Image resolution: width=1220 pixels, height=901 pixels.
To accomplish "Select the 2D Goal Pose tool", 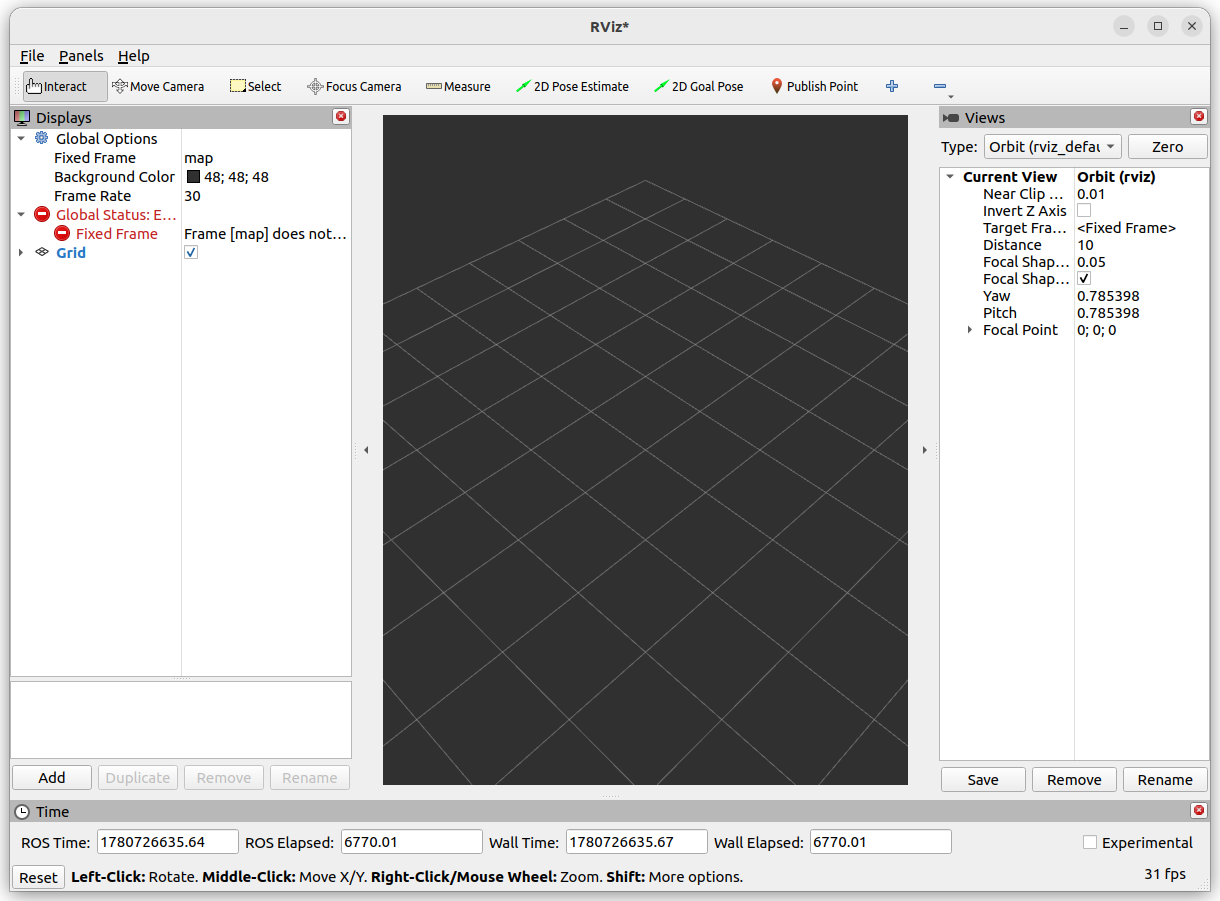I will tap(699, 86).
